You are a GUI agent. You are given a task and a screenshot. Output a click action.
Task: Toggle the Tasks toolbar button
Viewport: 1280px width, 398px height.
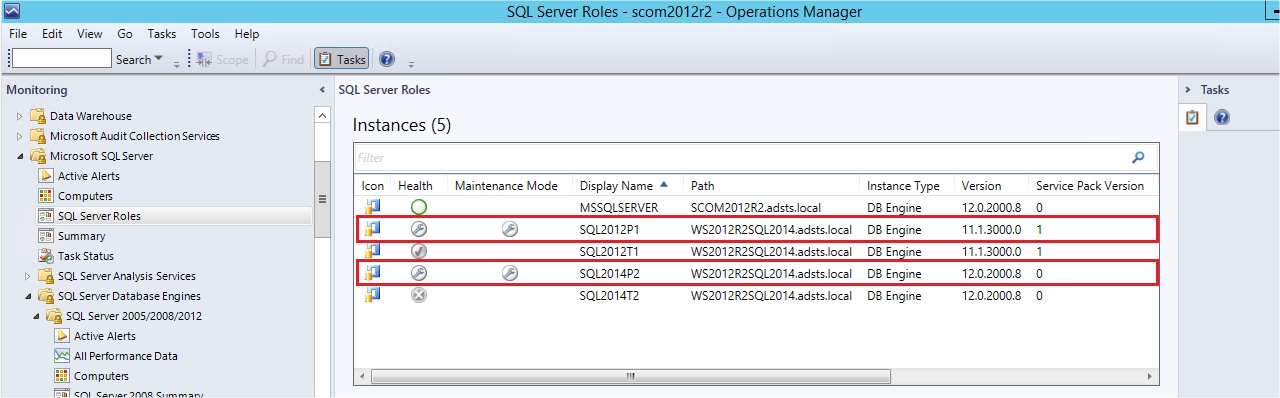(342, 60)
